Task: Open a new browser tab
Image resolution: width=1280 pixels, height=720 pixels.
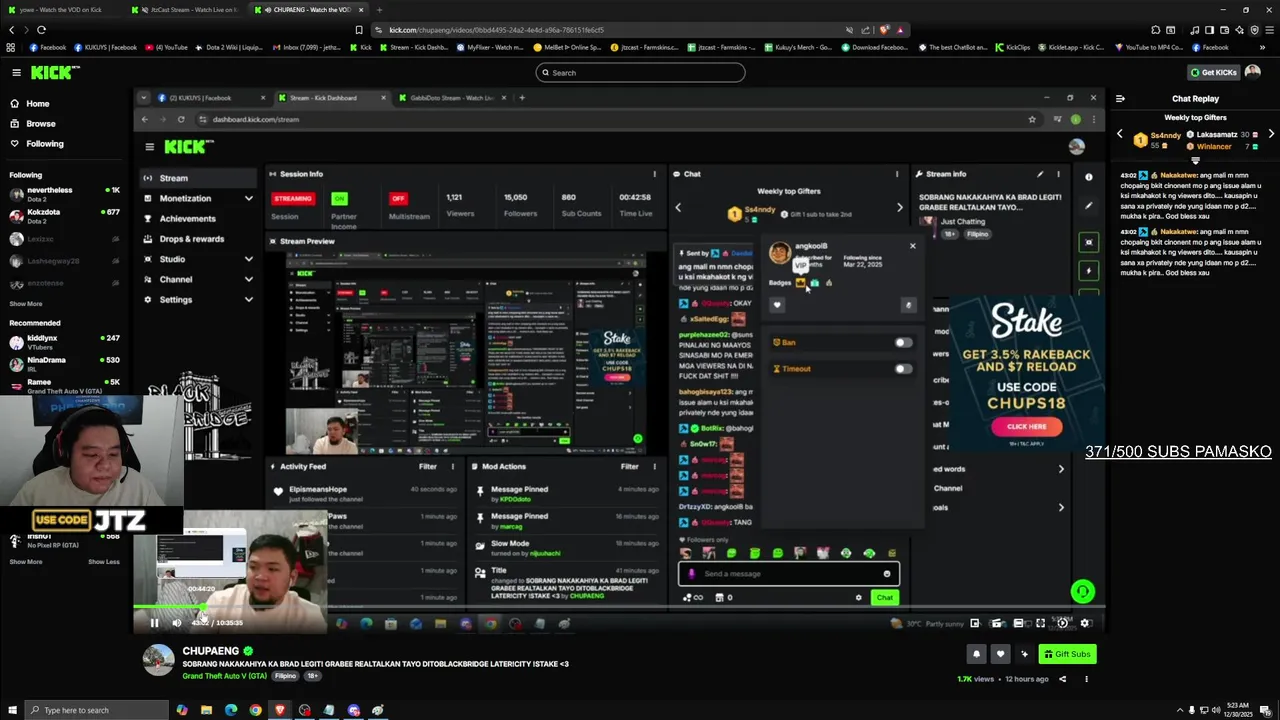Action: tap(379, 9)
